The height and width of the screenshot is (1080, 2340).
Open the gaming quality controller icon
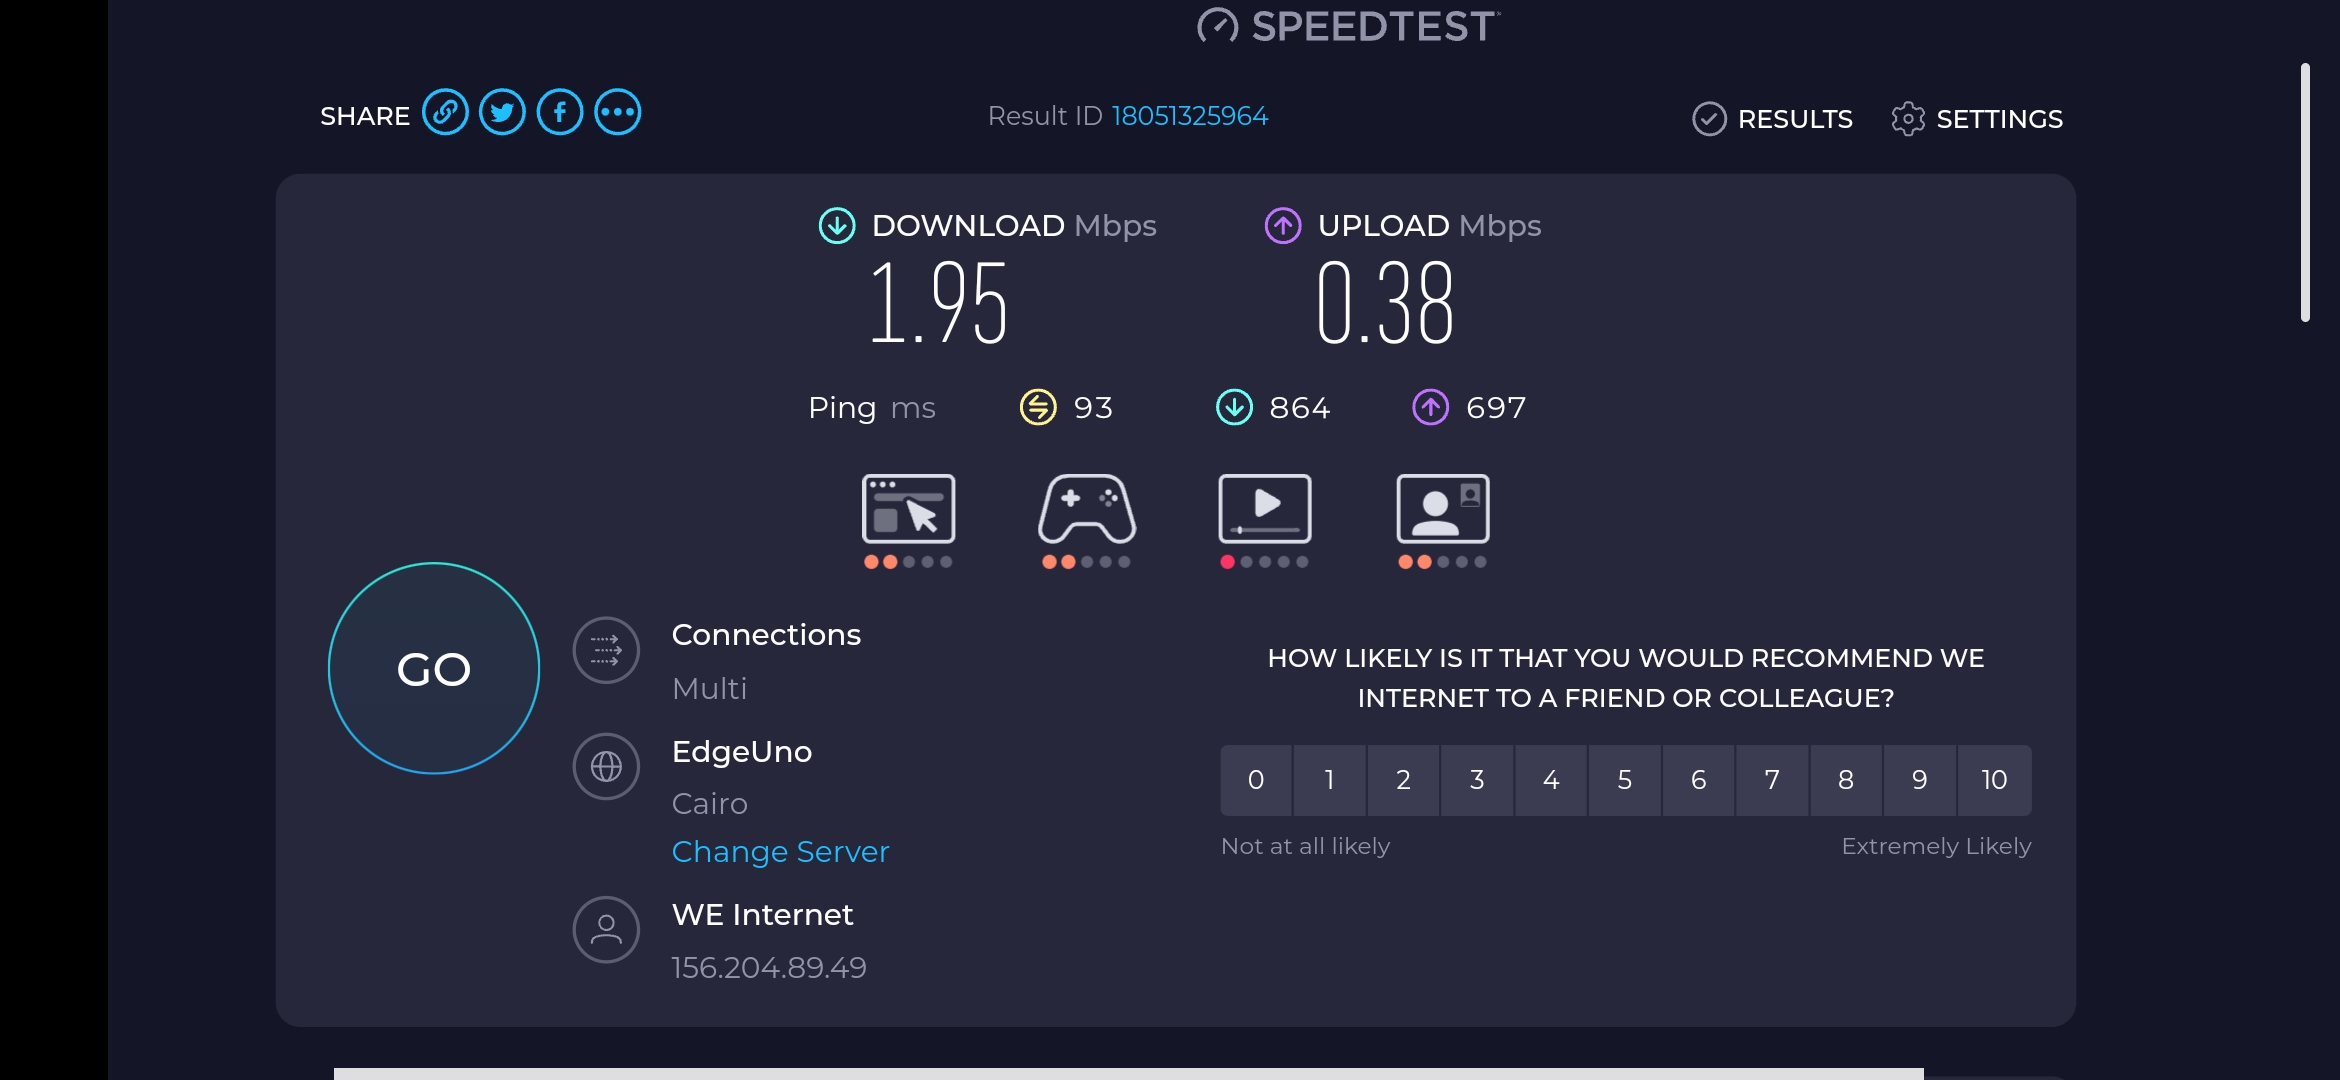click(x=1087, y=509)
